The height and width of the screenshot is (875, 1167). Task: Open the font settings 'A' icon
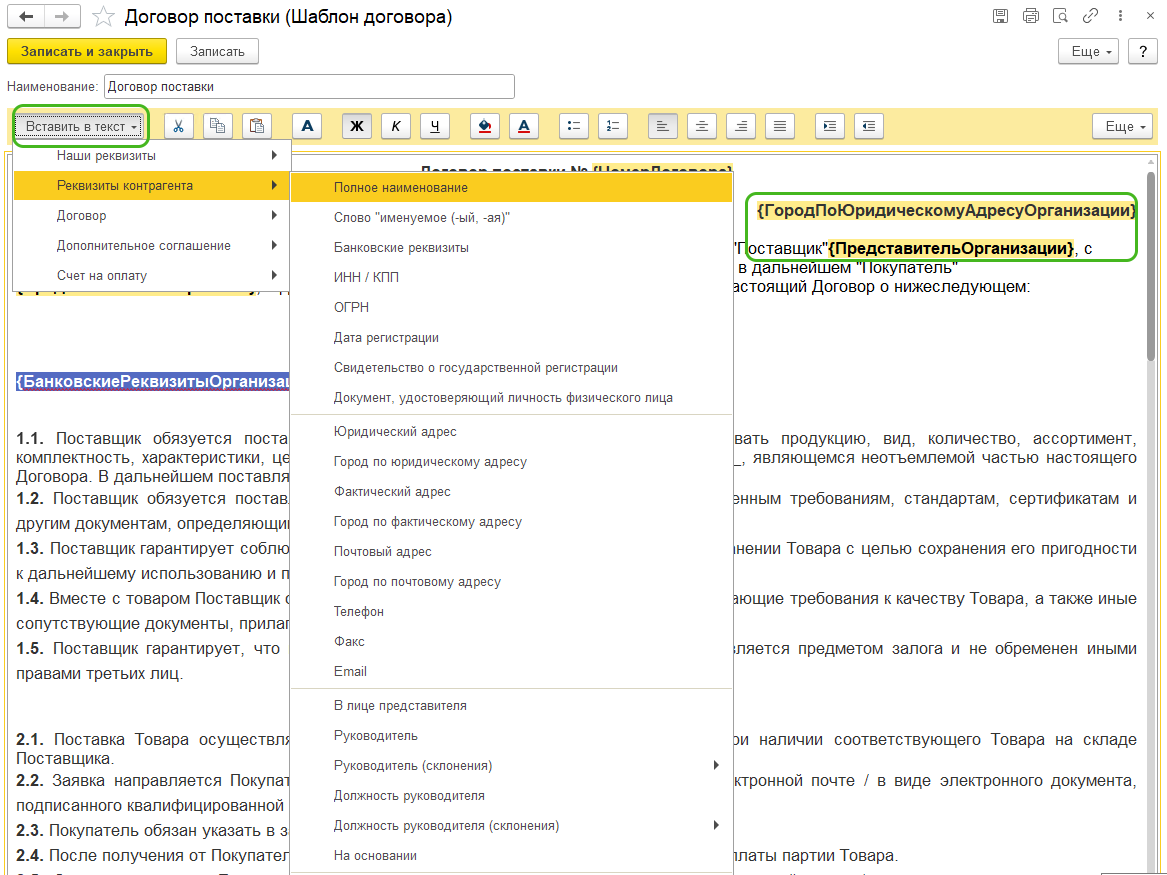[307, 126]
